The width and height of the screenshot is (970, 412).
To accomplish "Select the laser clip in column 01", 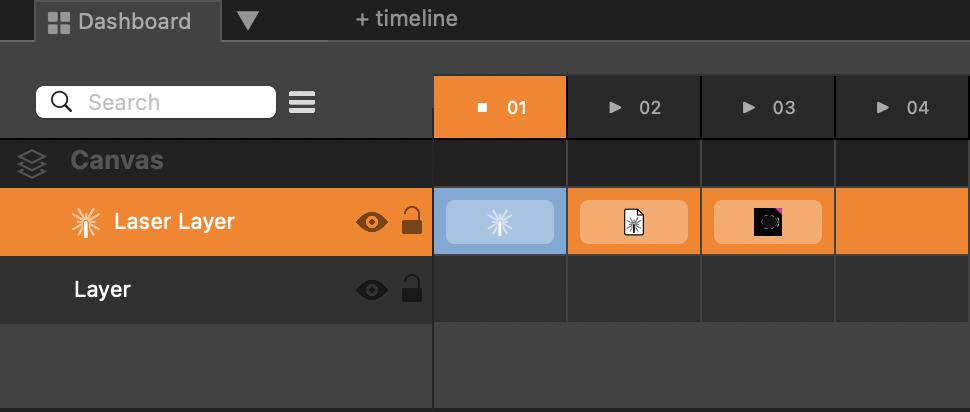I will point(500,222).
